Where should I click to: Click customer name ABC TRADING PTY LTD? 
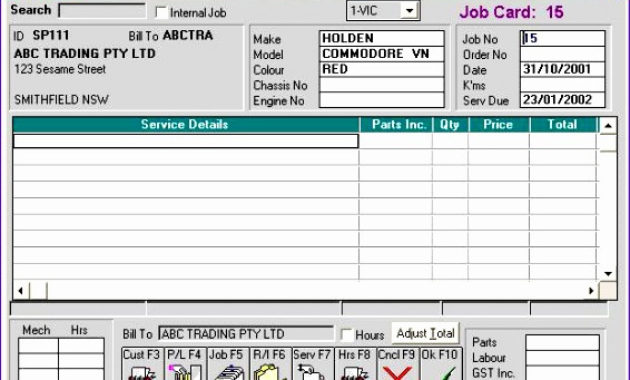[85, 53]
